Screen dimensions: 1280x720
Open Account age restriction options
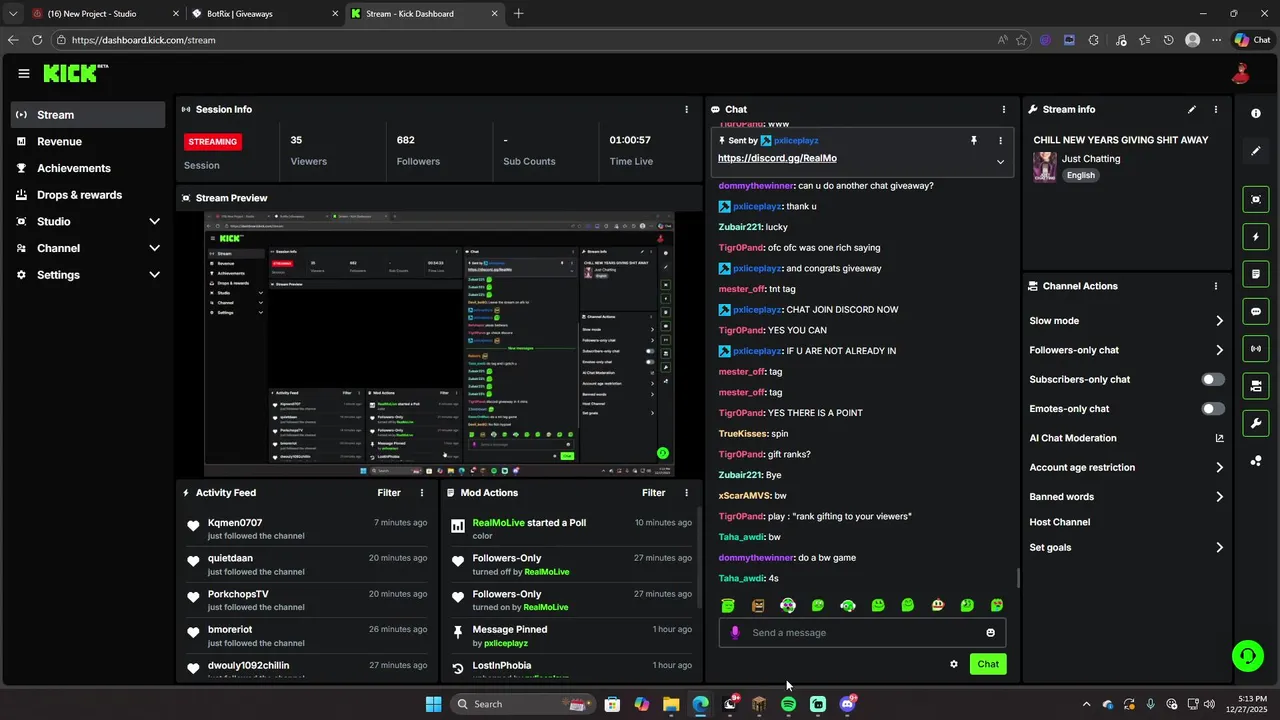1126,467
